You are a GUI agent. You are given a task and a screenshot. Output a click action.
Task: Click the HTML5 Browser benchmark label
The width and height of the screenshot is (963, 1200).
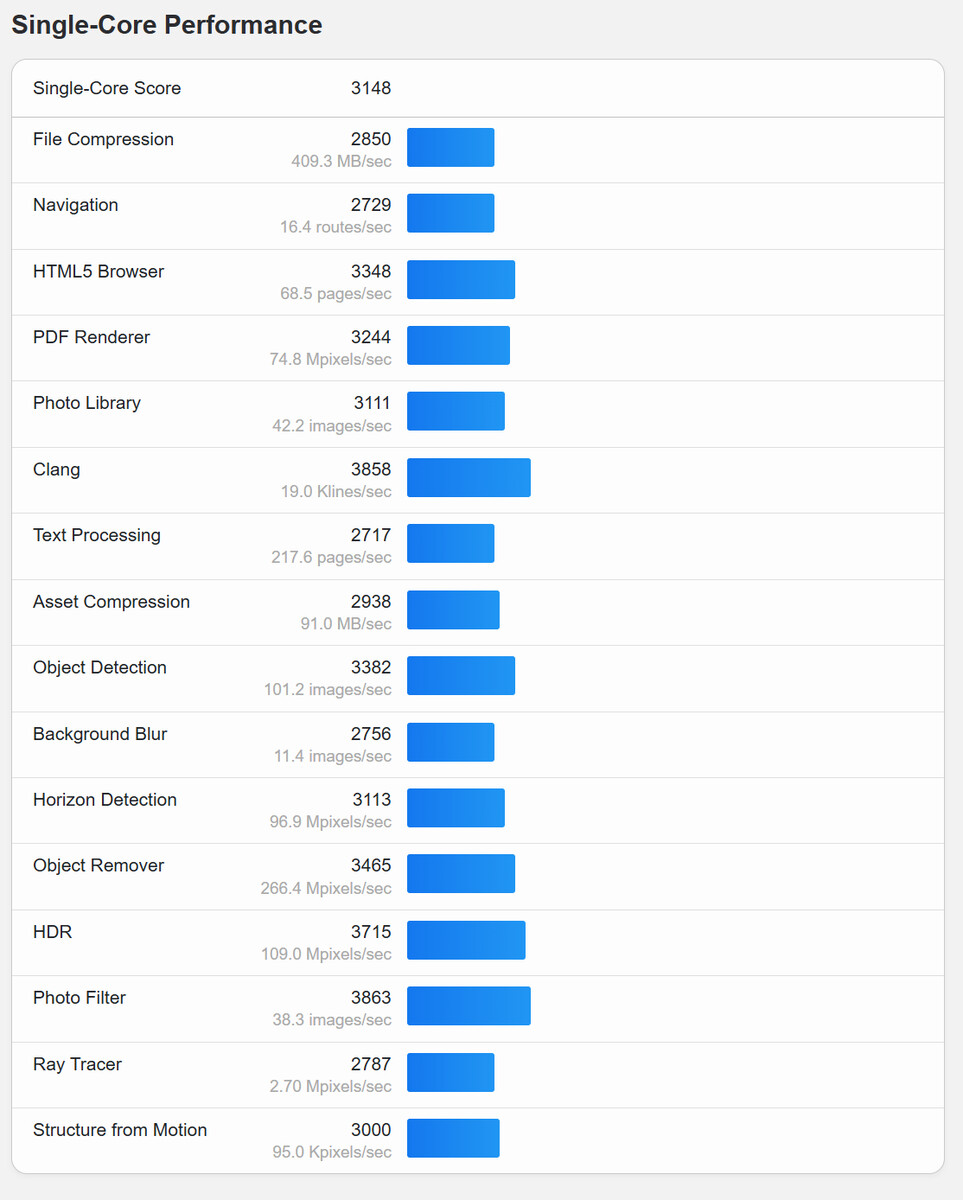[x=98, y=272]
